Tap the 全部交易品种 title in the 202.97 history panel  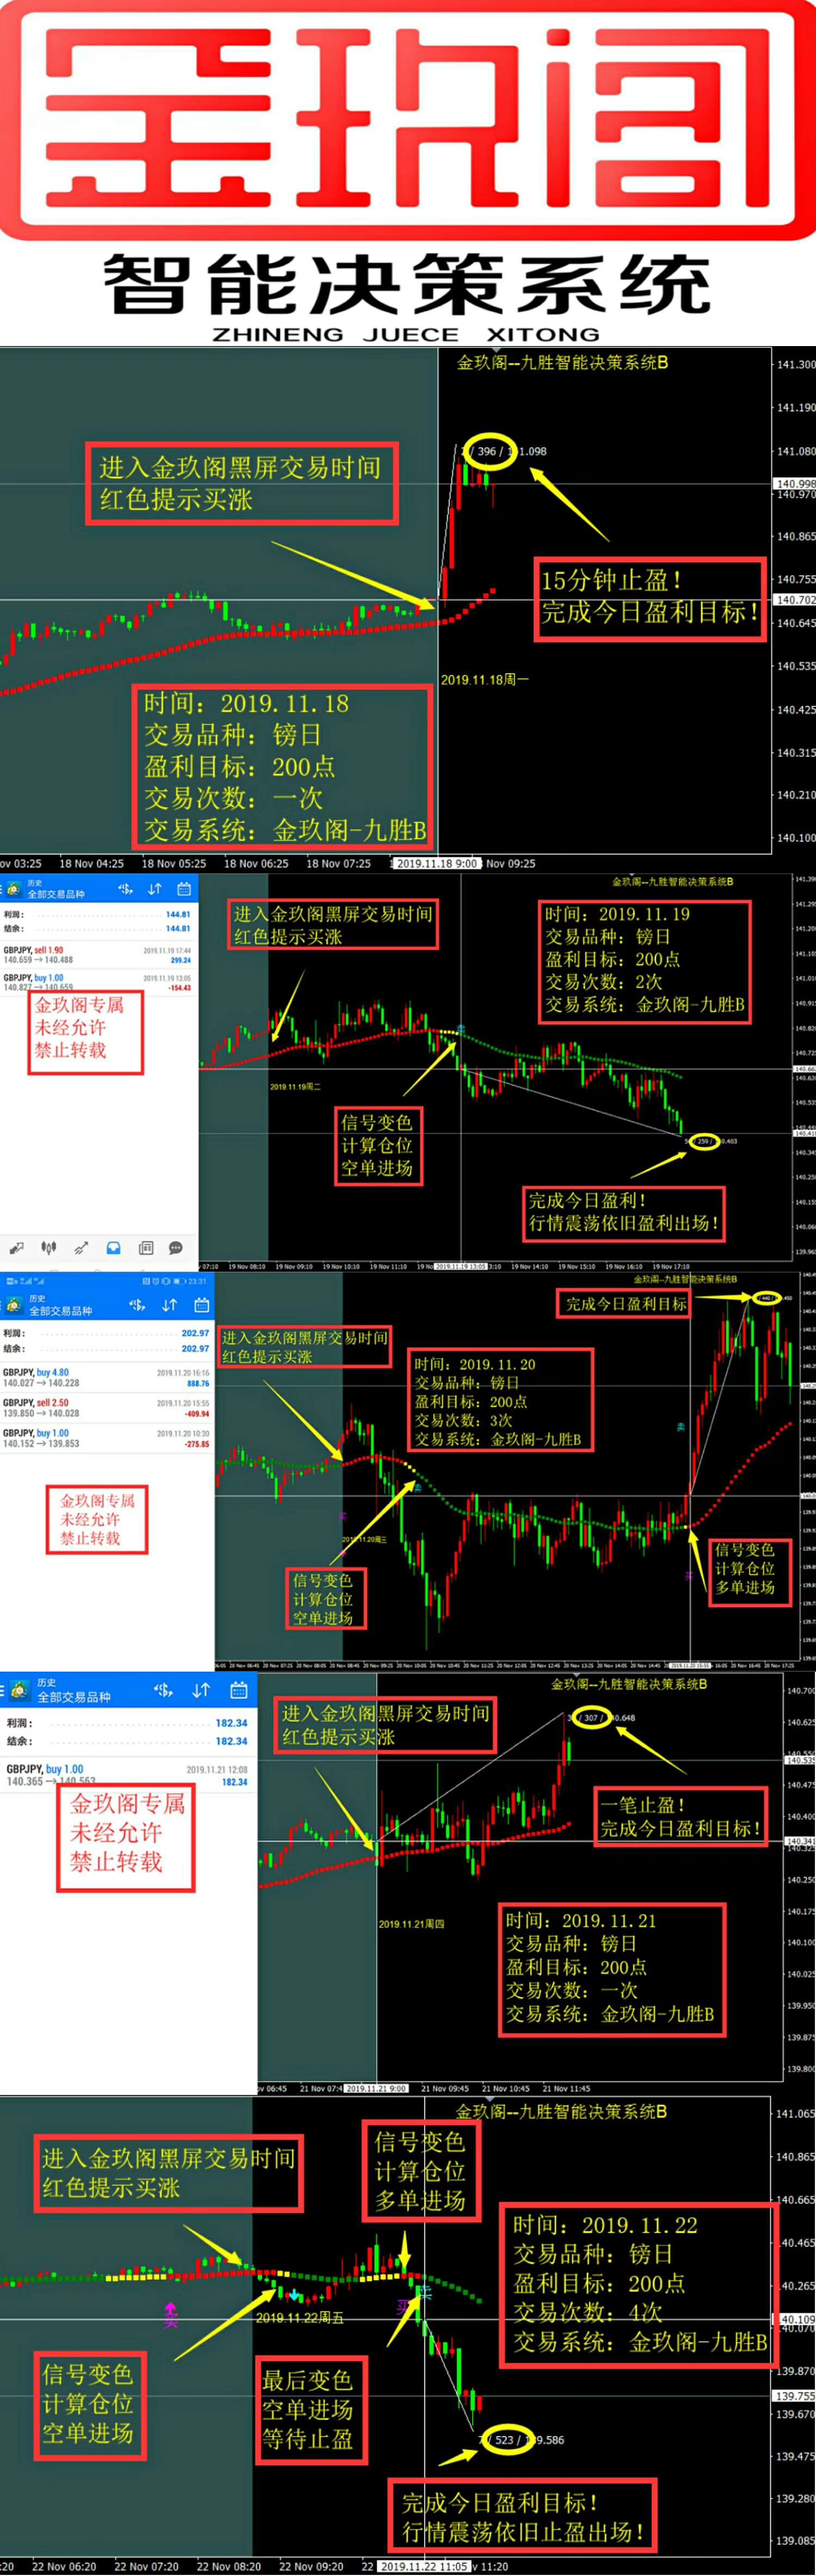point(60,1311)
